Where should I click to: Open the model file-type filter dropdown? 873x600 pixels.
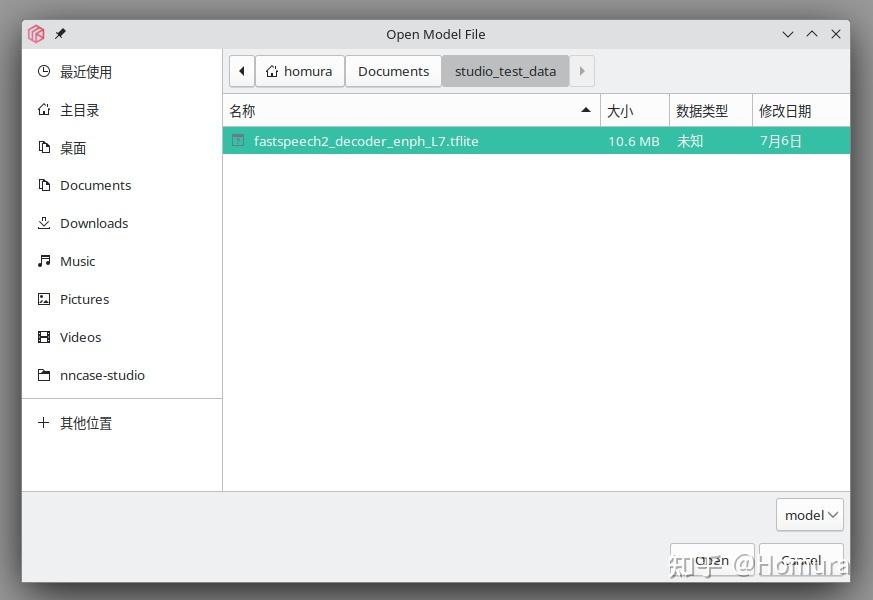click(x=809, y=514)
